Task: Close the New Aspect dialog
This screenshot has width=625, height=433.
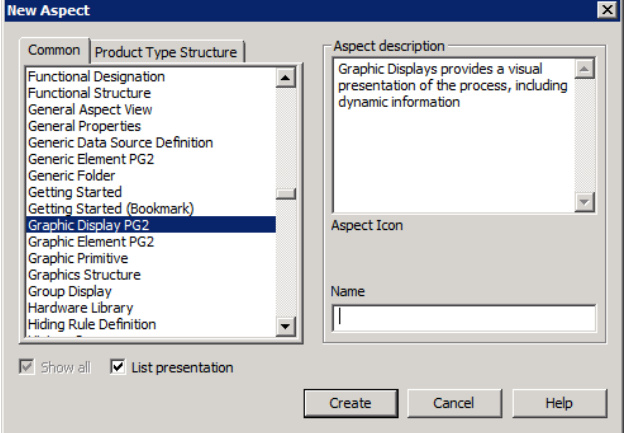Action: pos(606,10)
